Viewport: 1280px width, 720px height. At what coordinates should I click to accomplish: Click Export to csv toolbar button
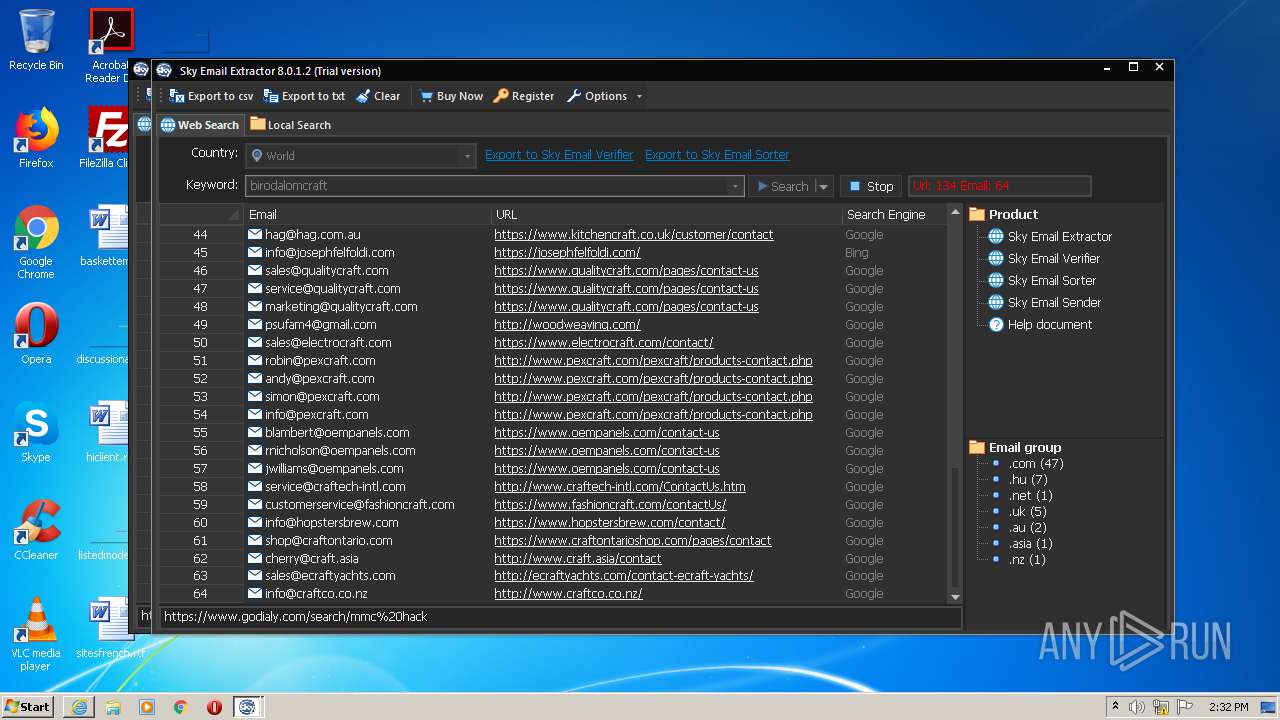pyautogui.click(x=211, y=96)
